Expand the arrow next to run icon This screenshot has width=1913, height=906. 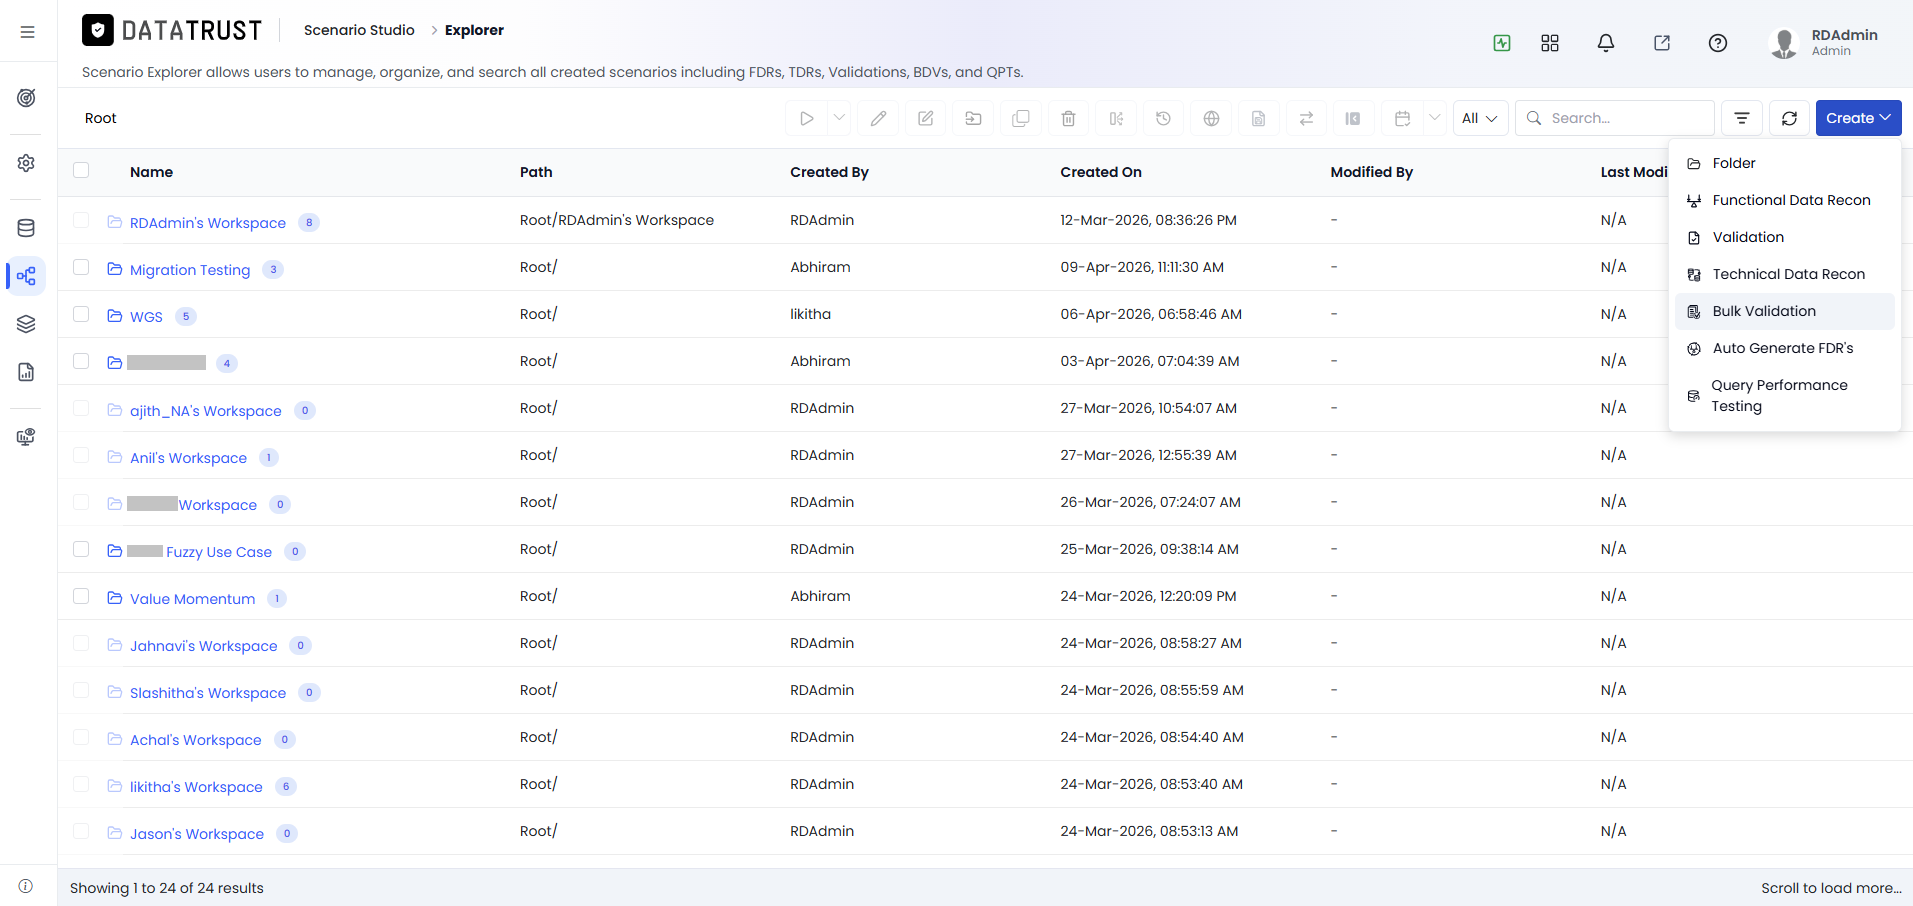coord(839,118)
